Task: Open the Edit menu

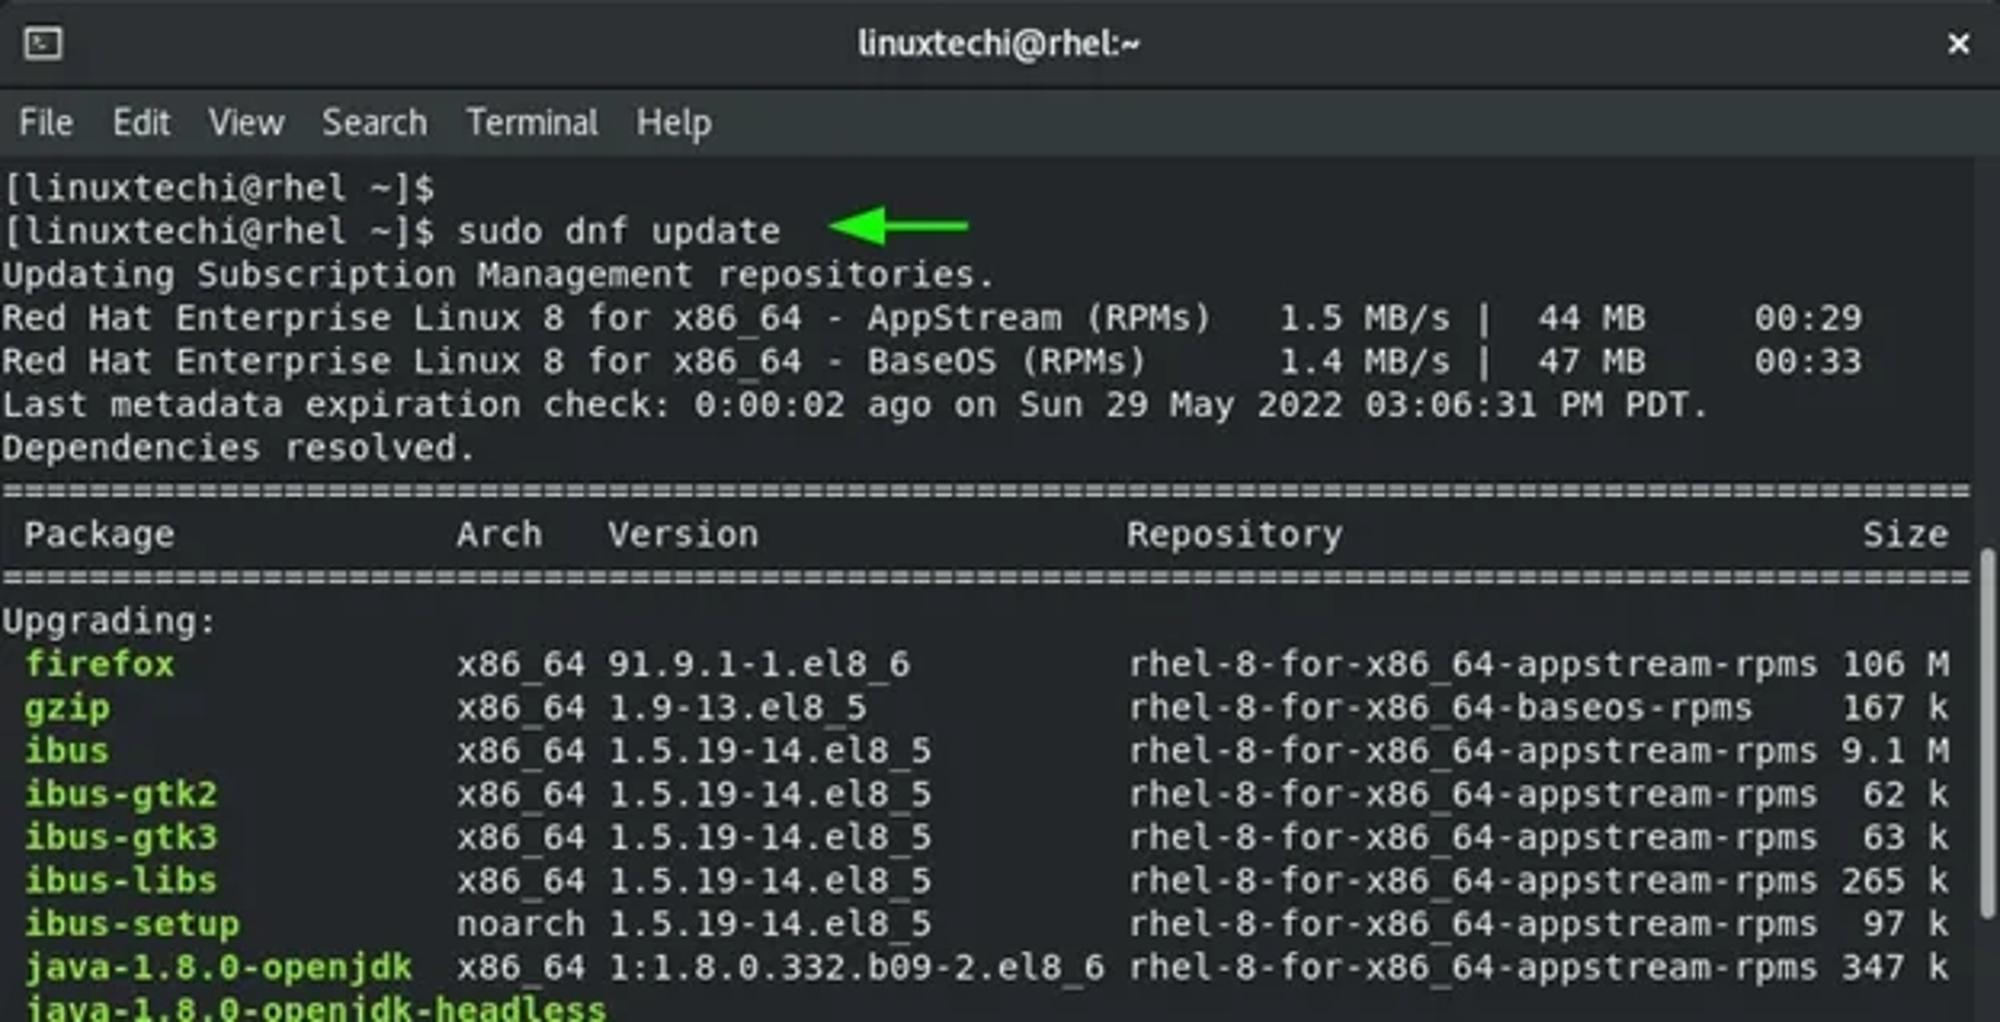Action: [141, 123]
